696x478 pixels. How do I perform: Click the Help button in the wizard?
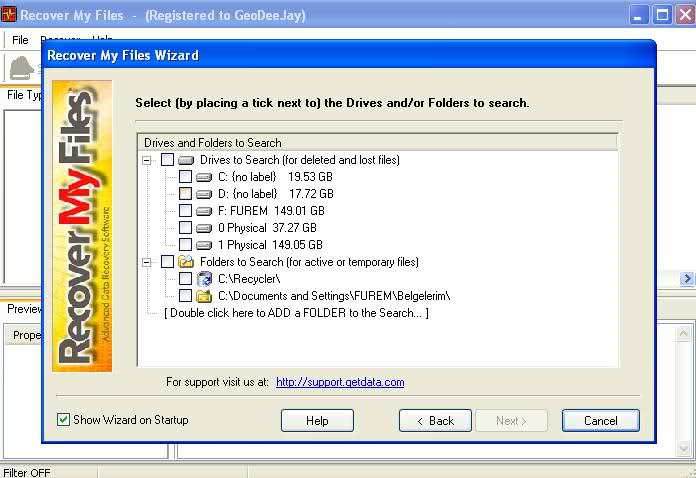(317, 420)
